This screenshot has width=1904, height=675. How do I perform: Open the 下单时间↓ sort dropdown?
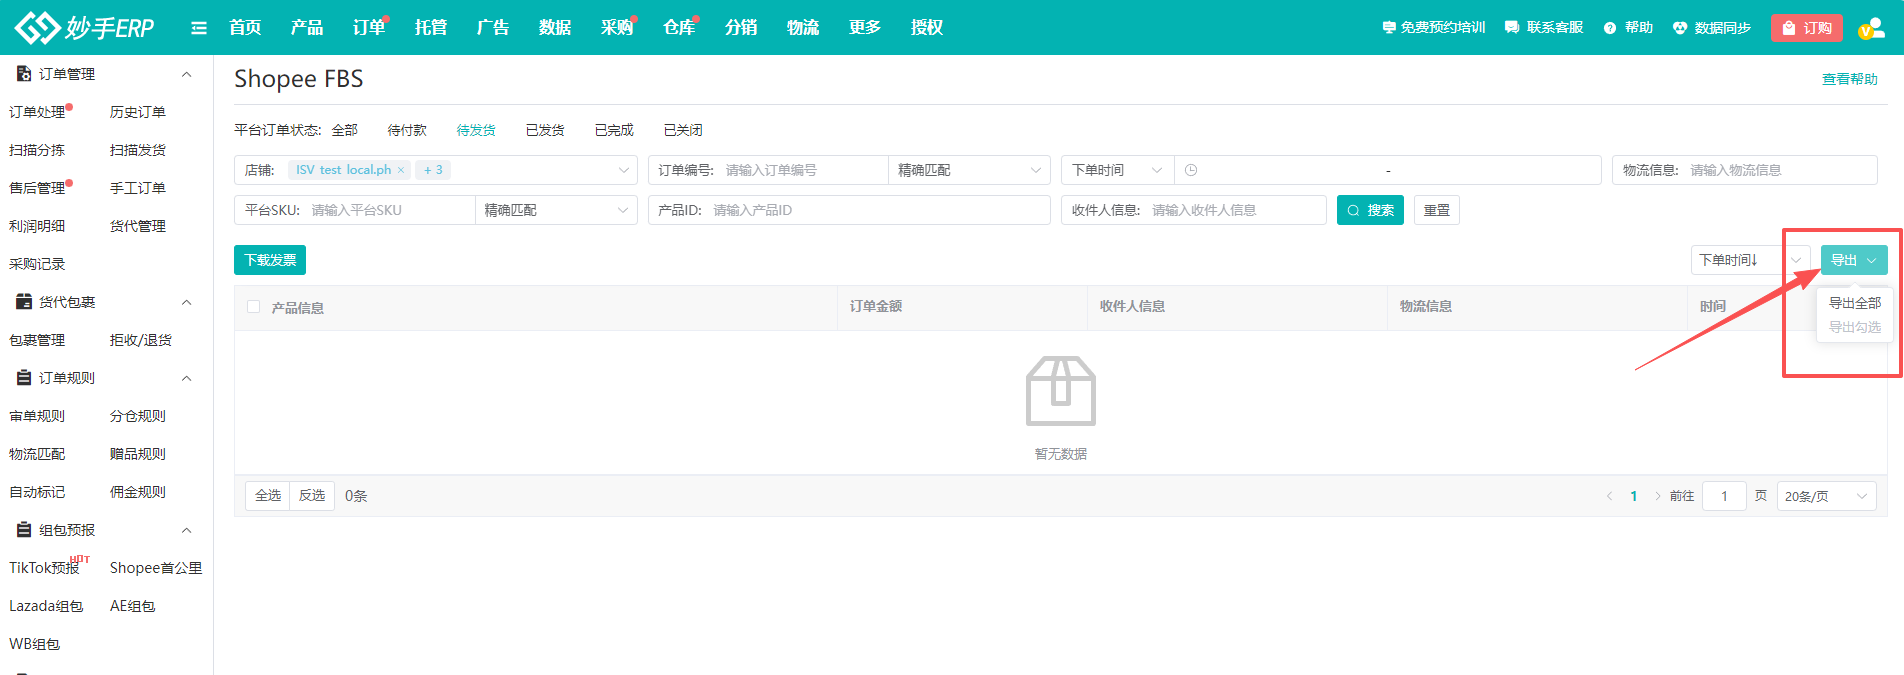coord(1750,260)
